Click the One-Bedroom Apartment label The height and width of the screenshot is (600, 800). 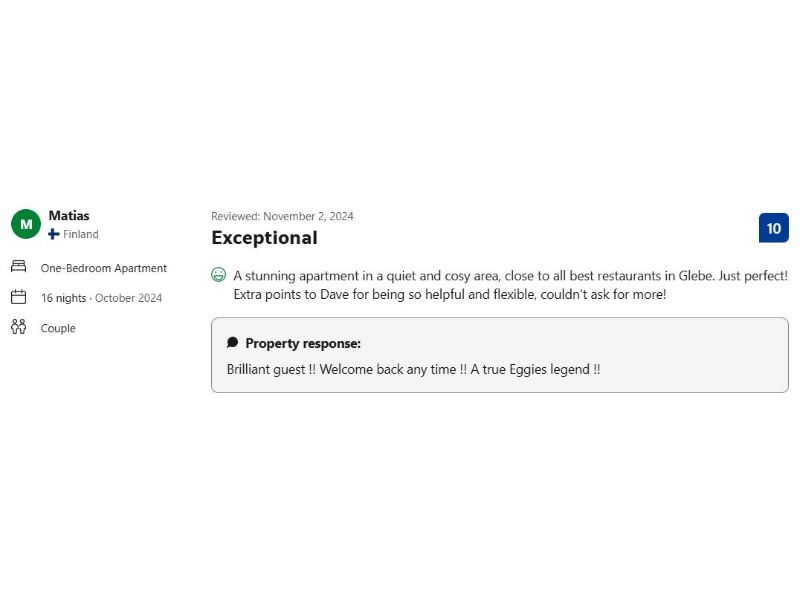104,268
